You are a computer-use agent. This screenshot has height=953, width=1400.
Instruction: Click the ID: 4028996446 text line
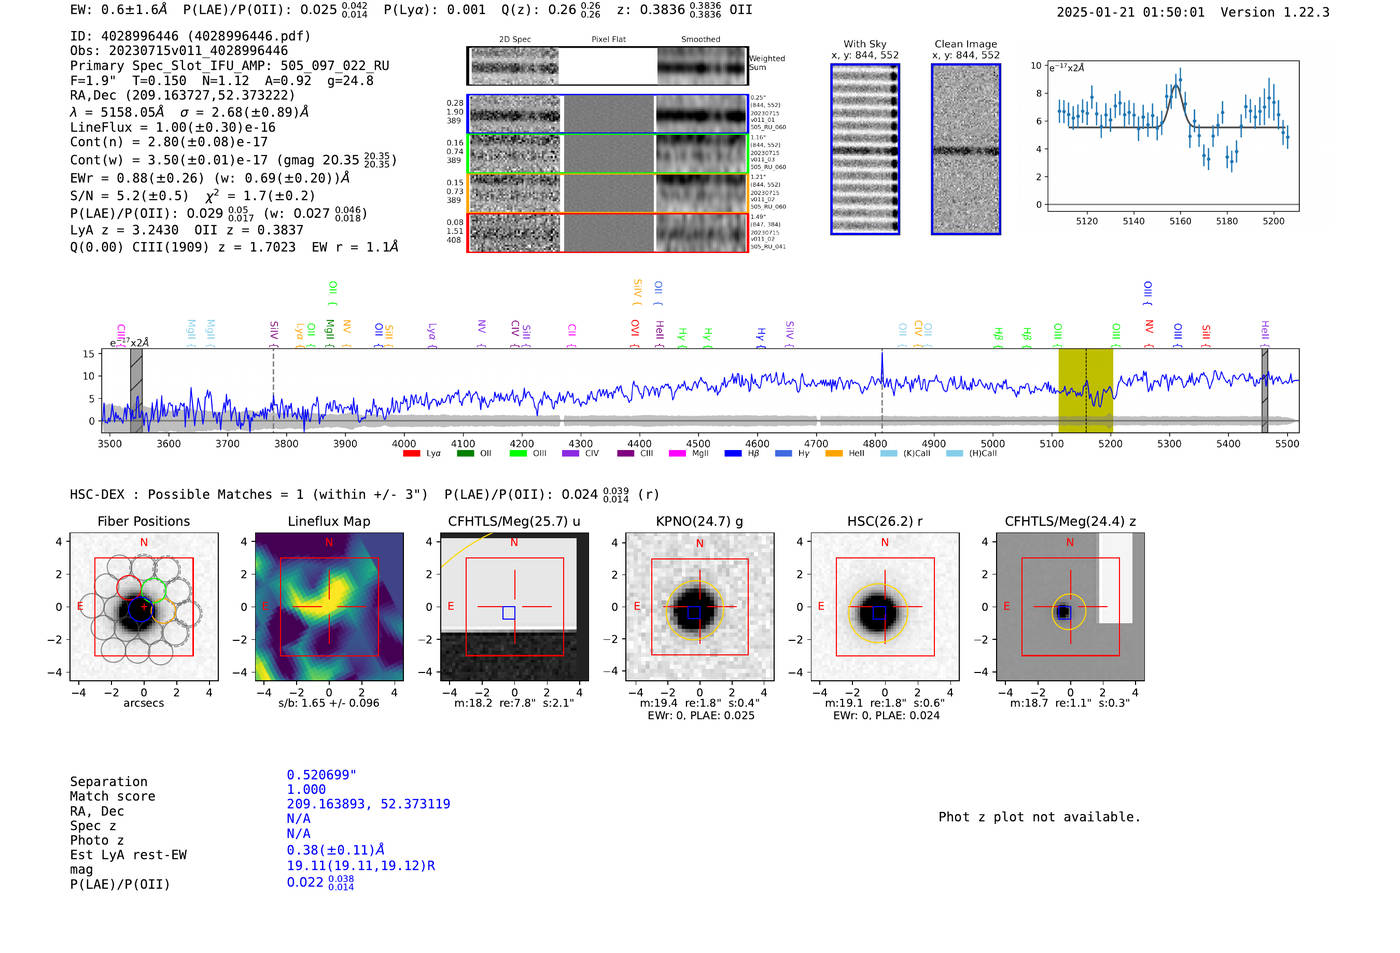click(190, 36)
